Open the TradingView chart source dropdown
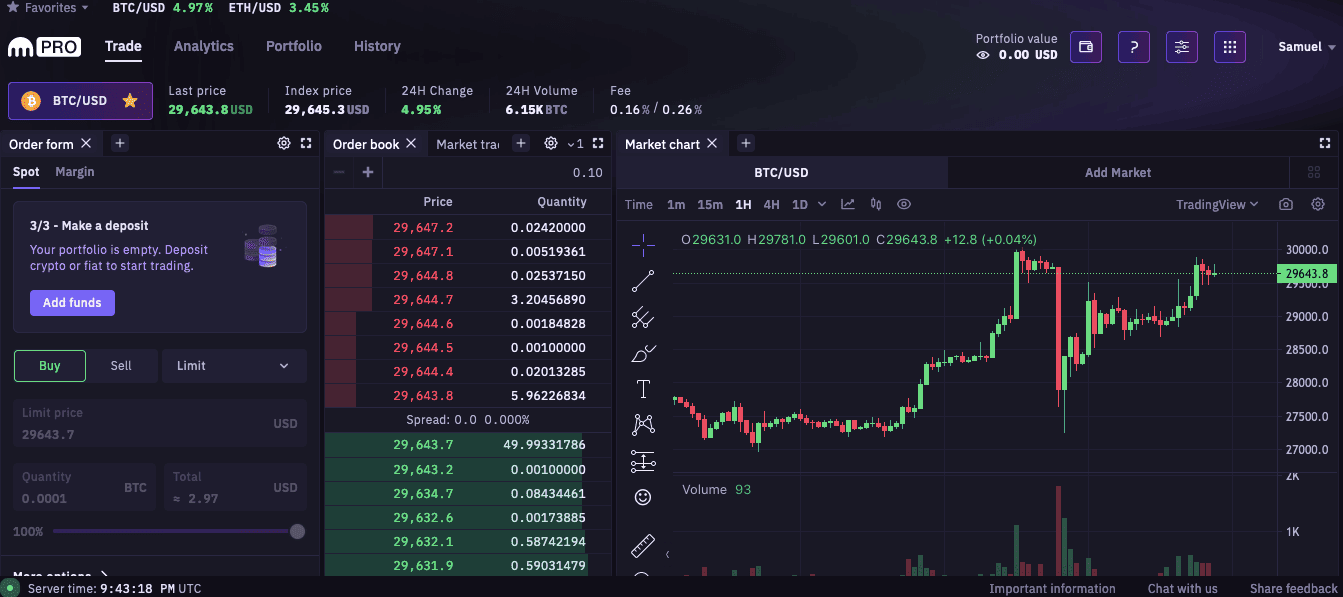The width and height of the screenshot is (1343, 597). [x=1217, y=204]
